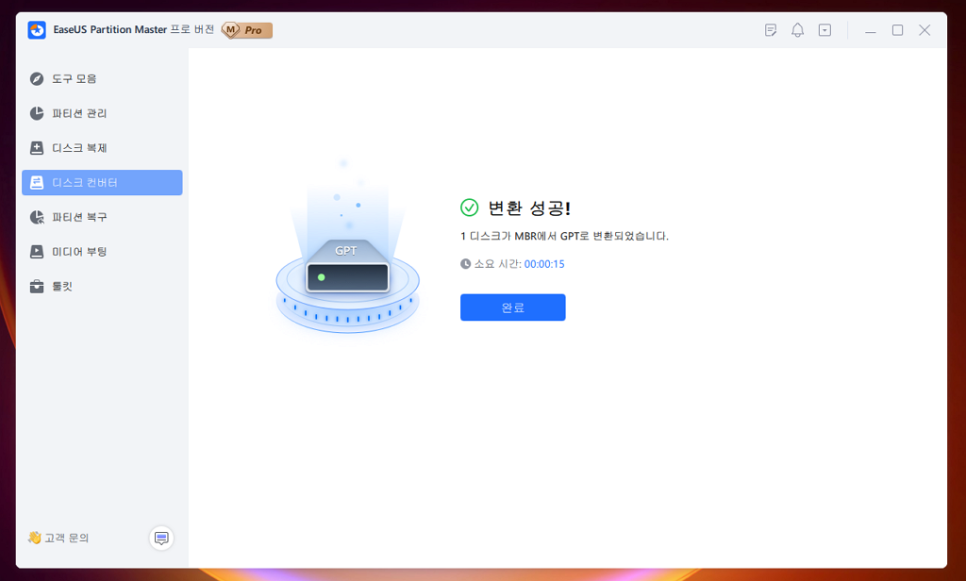
Task: Open the task list note icon in title bar
Action: pyautogui.click(x=771, y=30)
